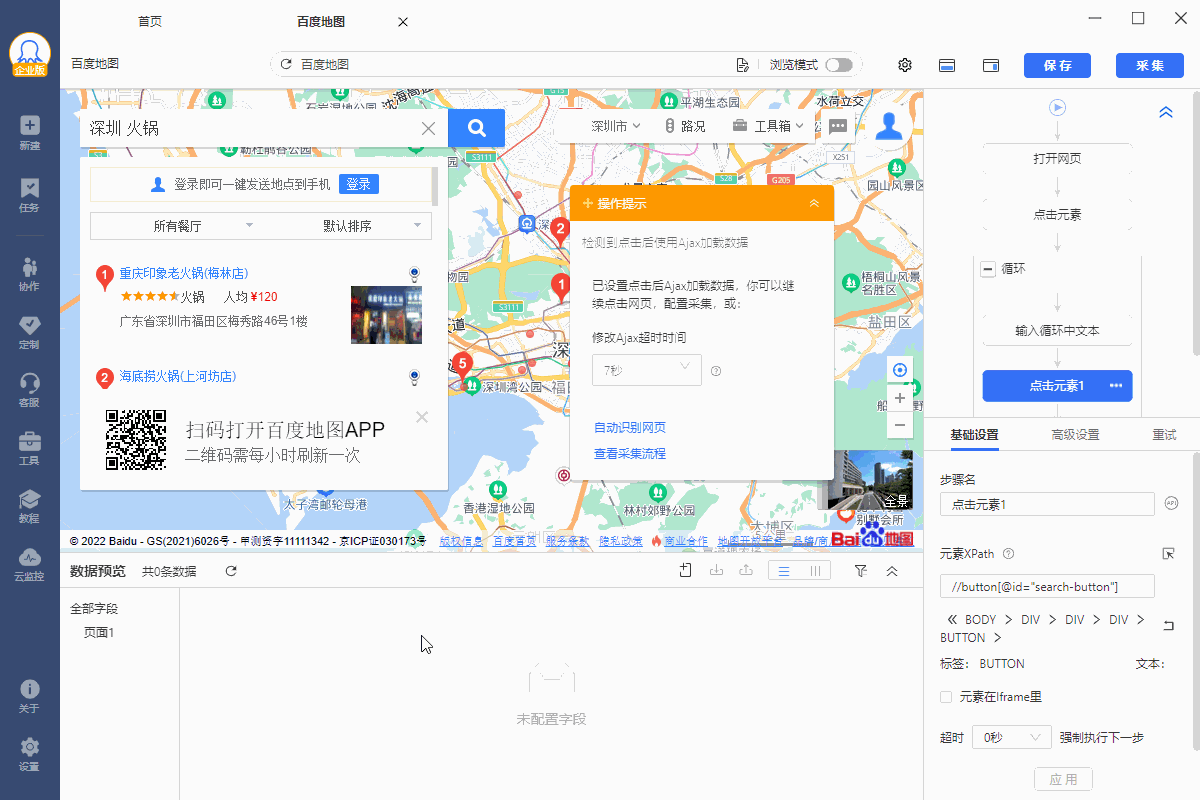
Task: Click the 自动识别网页 link
Action: pyautogui.click(x=630, y=427)
